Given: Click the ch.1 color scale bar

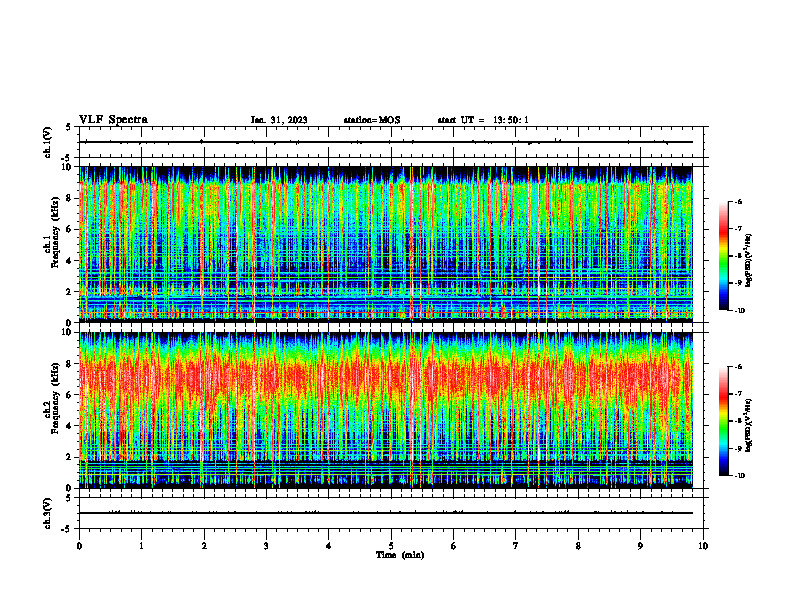Looking at the screenshot, I should point(723,256).
